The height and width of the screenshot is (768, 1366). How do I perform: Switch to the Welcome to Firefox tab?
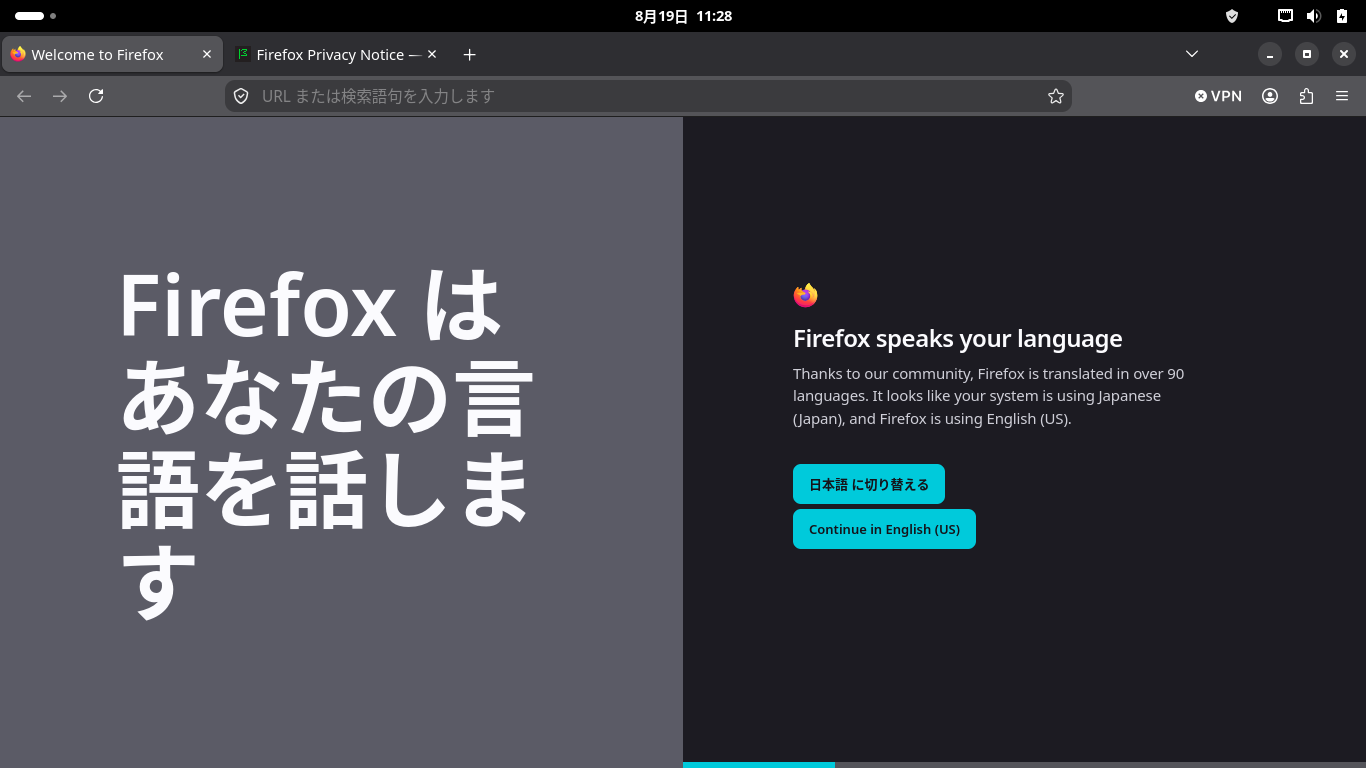click(x=112, y=54)
